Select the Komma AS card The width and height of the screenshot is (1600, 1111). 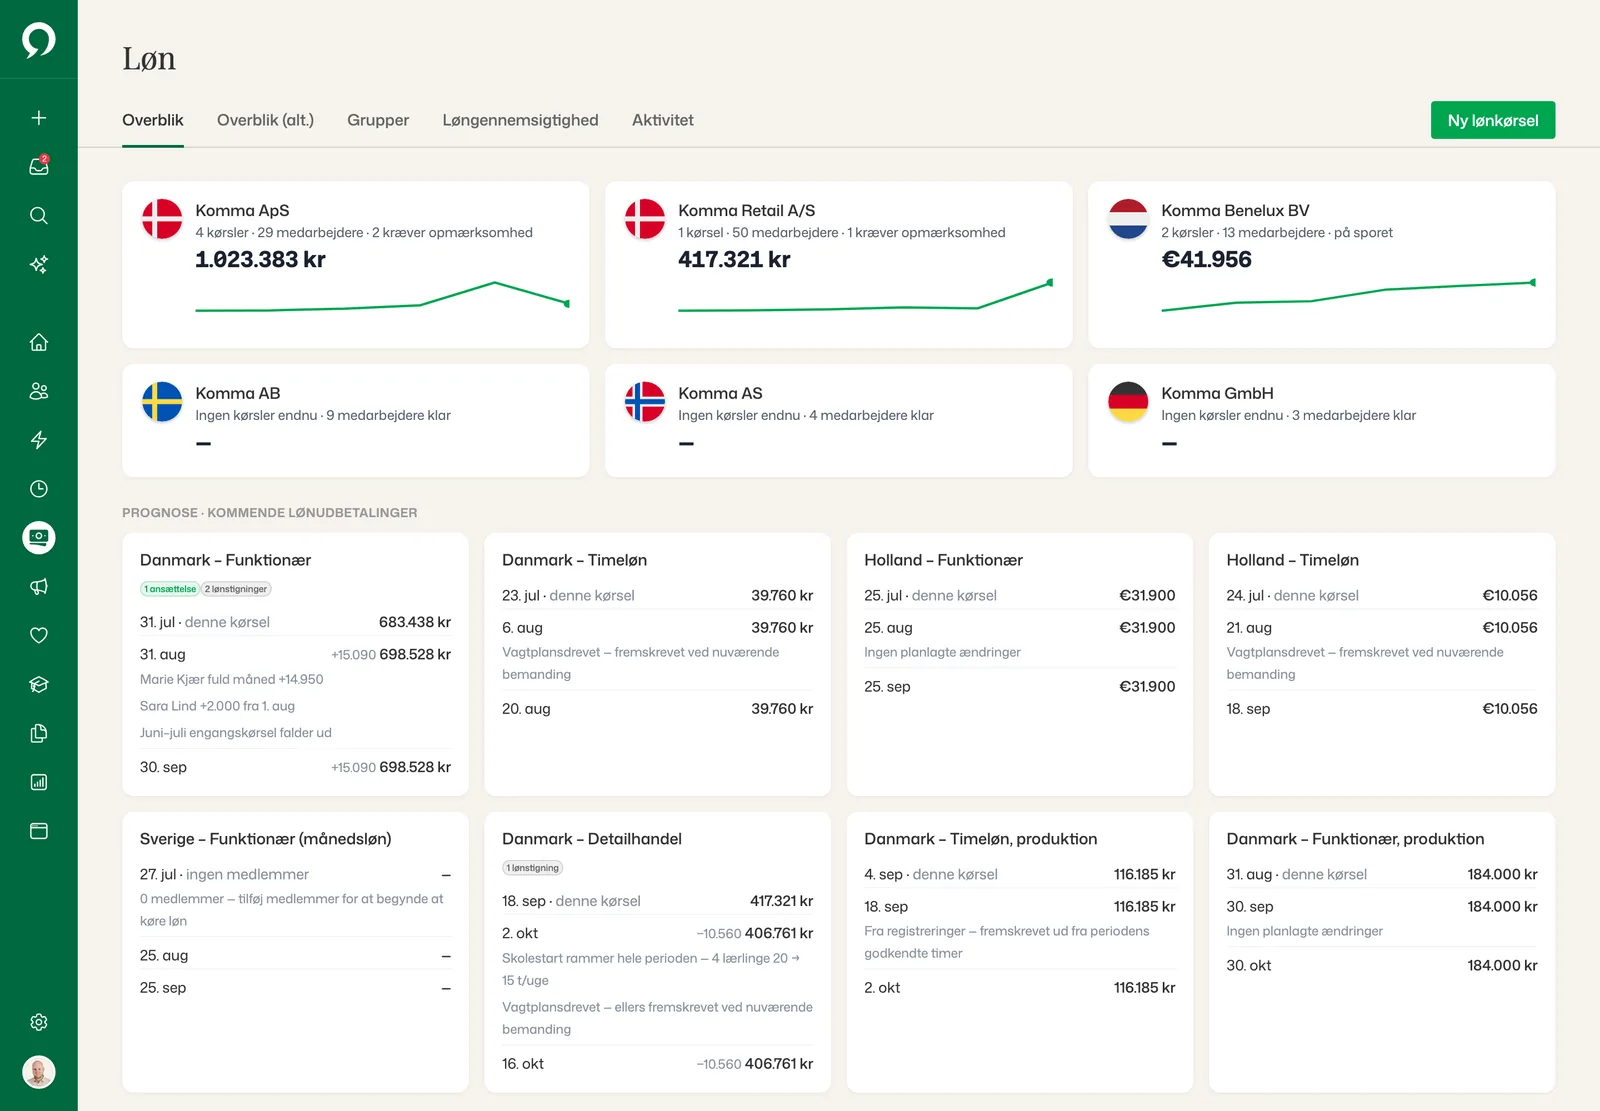[x=839, y=420]
